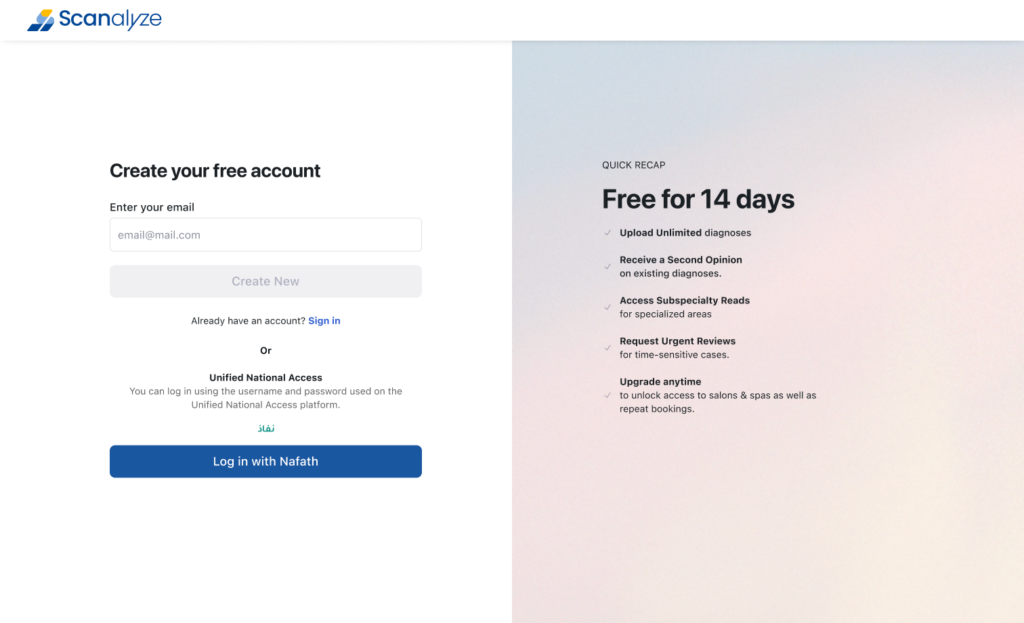1024x623 pixels.
Task: Click the Unified National Access heading
Action: (265, 378)
